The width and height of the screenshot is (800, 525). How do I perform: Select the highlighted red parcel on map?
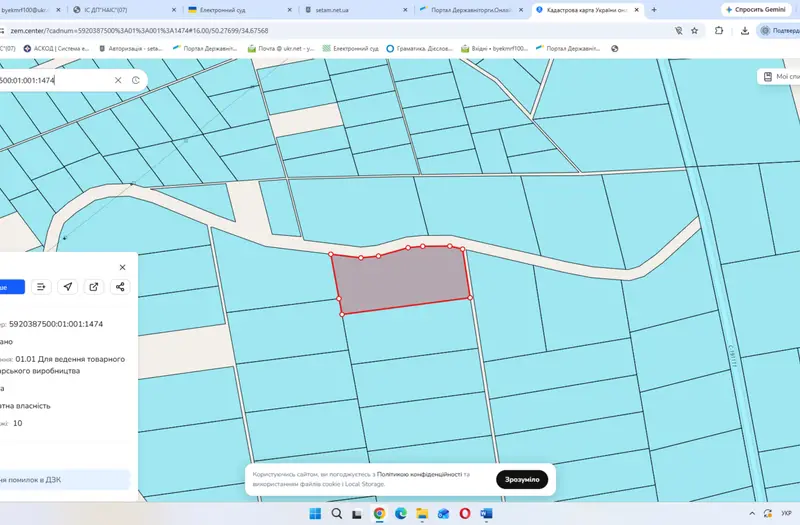click(x=403, y=280)
